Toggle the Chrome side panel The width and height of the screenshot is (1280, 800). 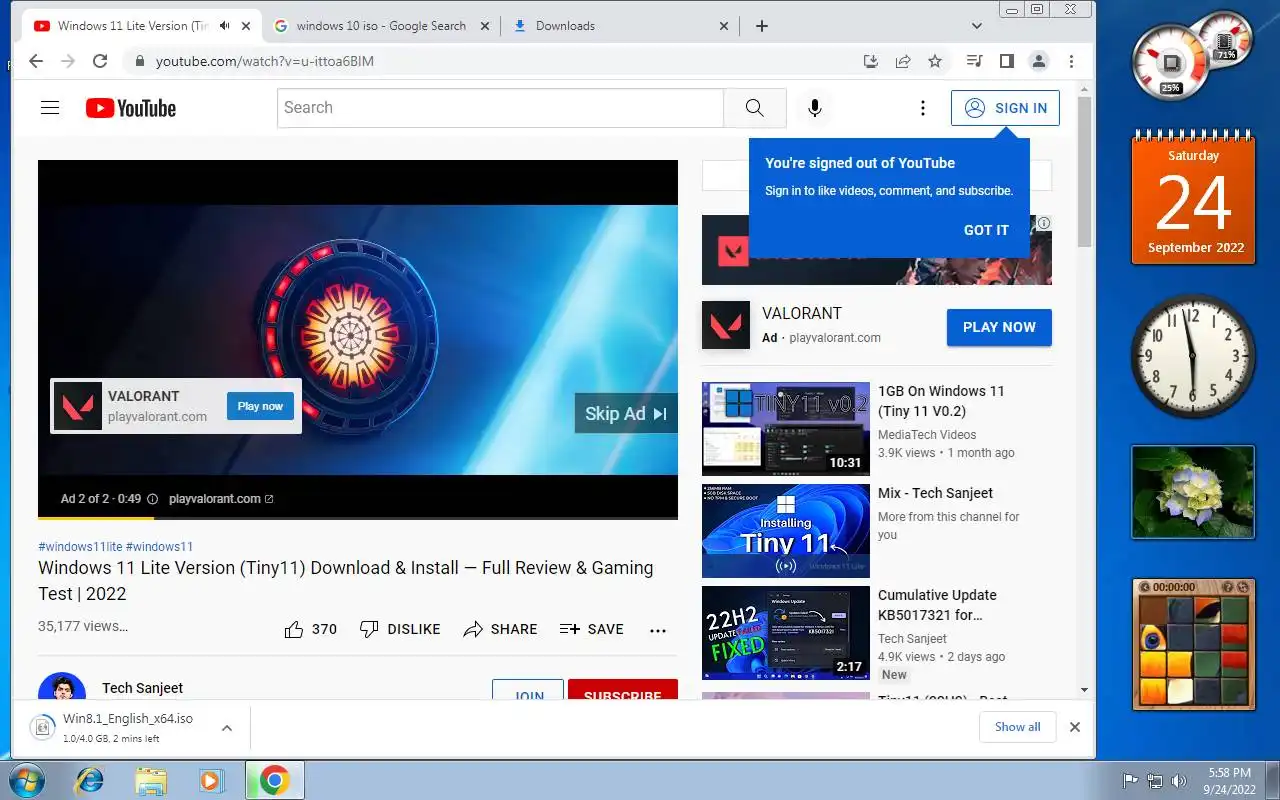[1007, 61]
